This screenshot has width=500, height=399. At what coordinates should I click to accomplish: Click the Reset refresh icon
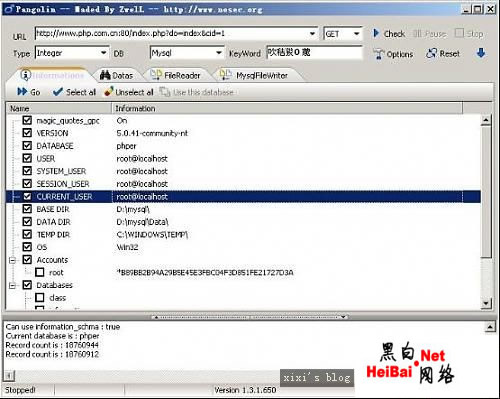click(x=431, y=53)
